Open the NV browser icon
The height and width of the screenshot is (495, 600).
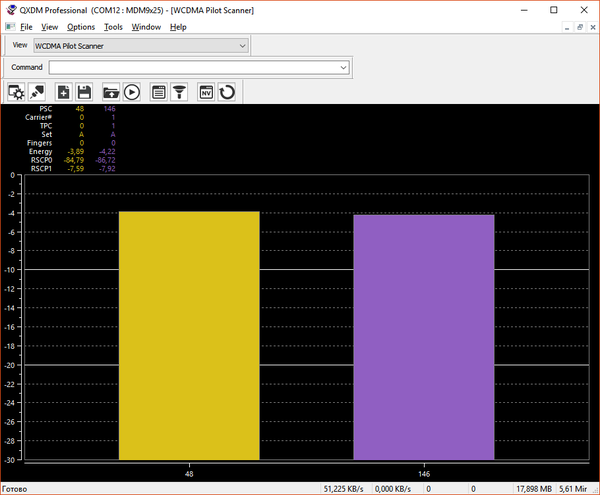206,92
